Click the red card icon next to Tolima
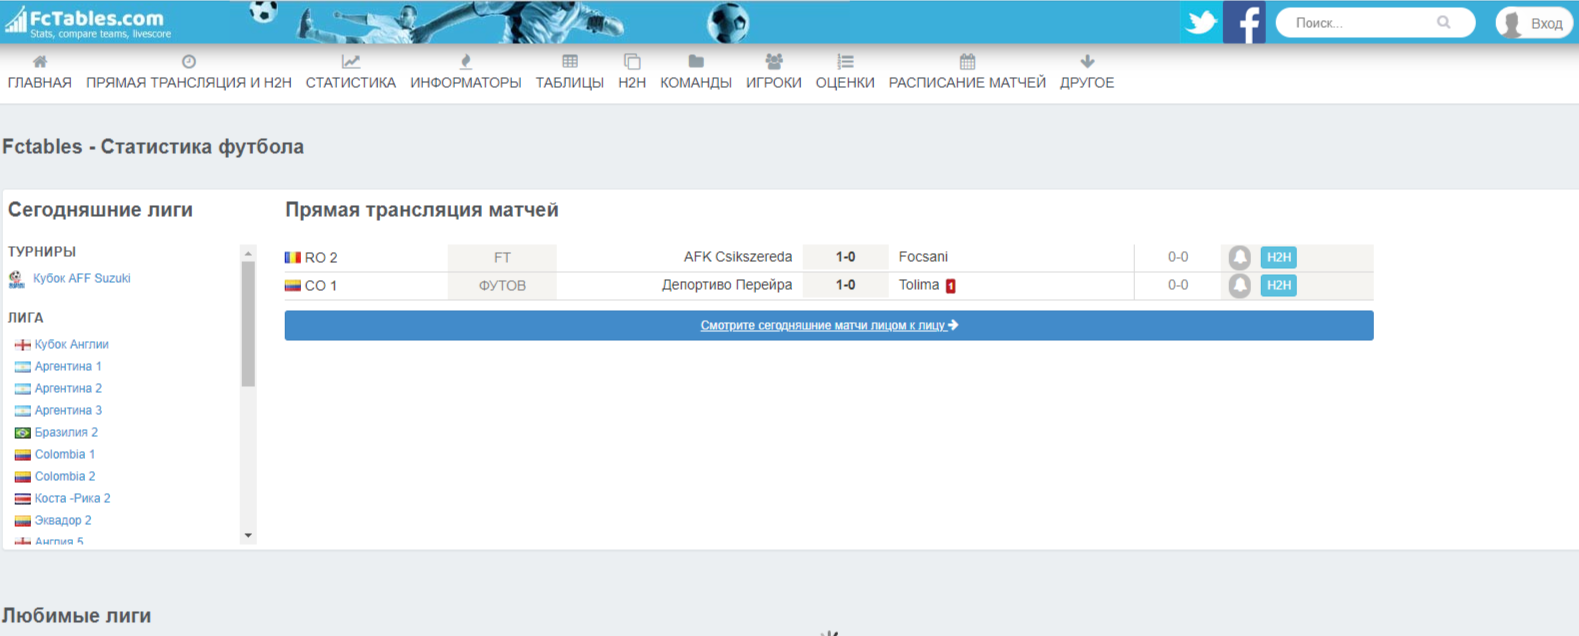 (950, 286)
